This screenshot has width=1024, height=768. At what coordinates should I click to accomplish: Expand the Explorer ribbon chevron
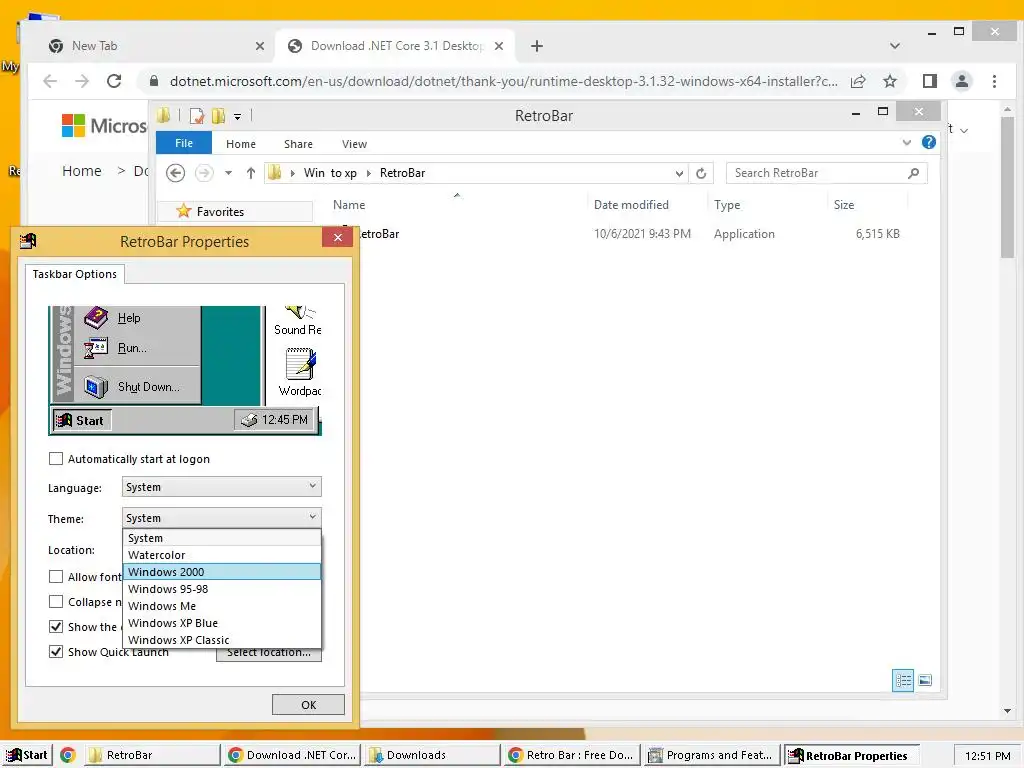click(906, 142)
